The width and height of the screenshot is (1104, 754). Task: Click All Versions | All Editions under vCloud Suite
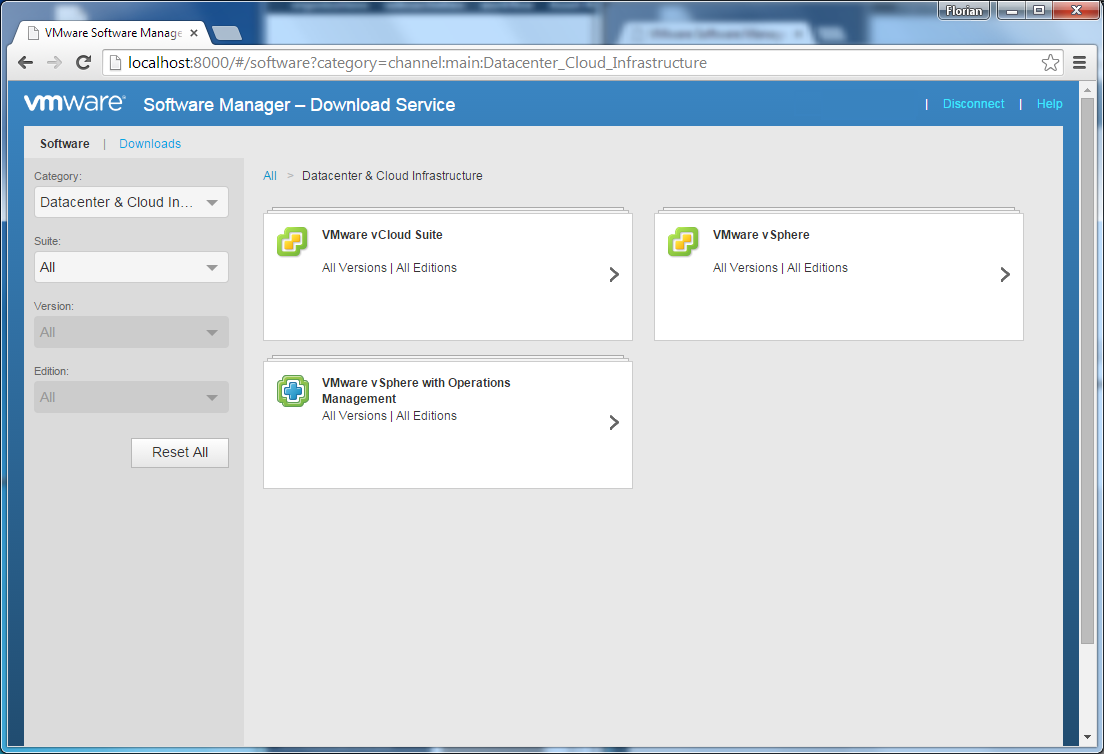[x=389, y=268]
